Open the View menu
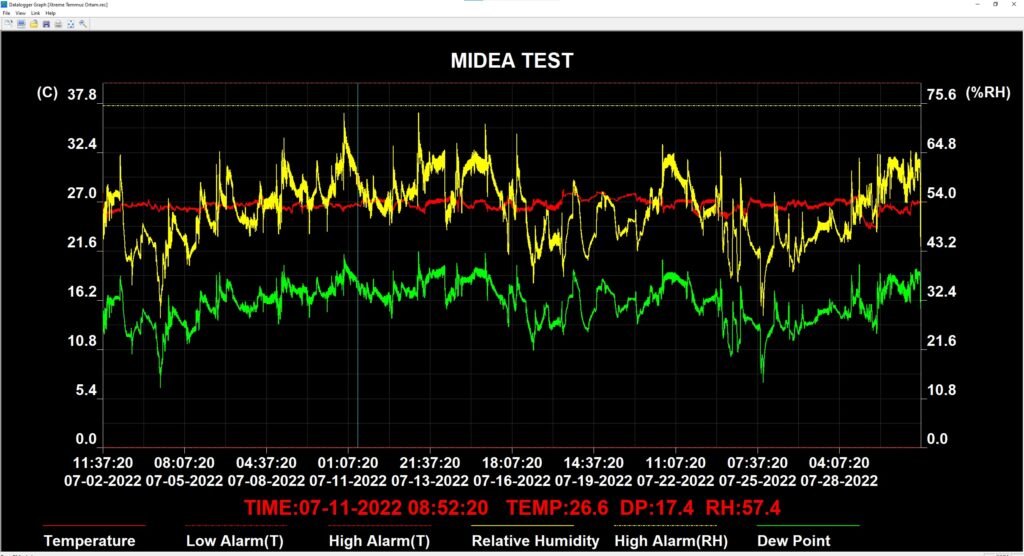This screenshot has height=556, width=1024. [20, 13]
